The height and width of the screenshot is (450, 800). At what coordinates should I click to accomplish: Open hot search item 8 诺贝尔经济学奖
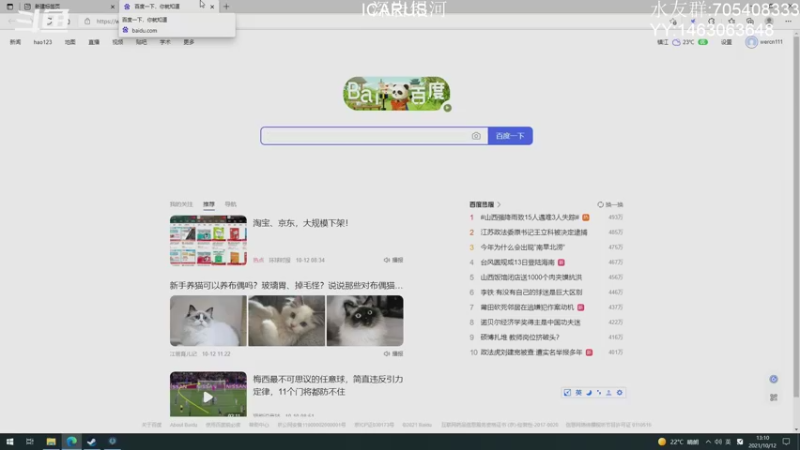click(530, 322)
